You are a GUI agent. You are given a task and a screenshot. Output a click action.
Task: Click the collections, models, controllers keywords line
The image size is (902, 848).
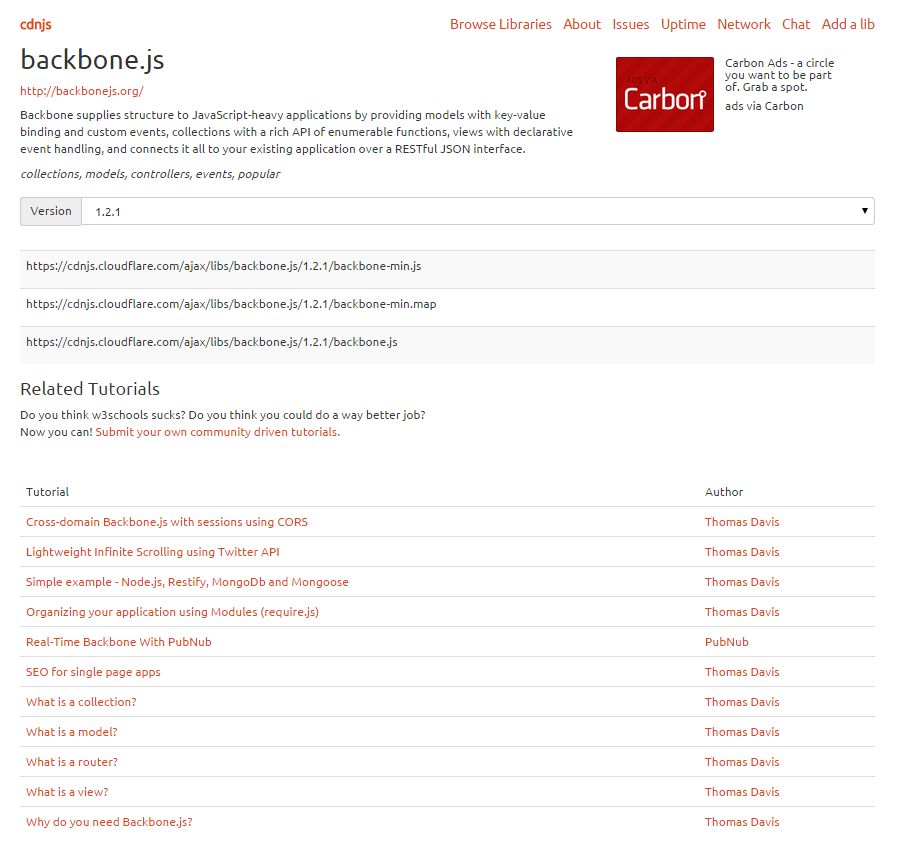(x=150, y=174)
